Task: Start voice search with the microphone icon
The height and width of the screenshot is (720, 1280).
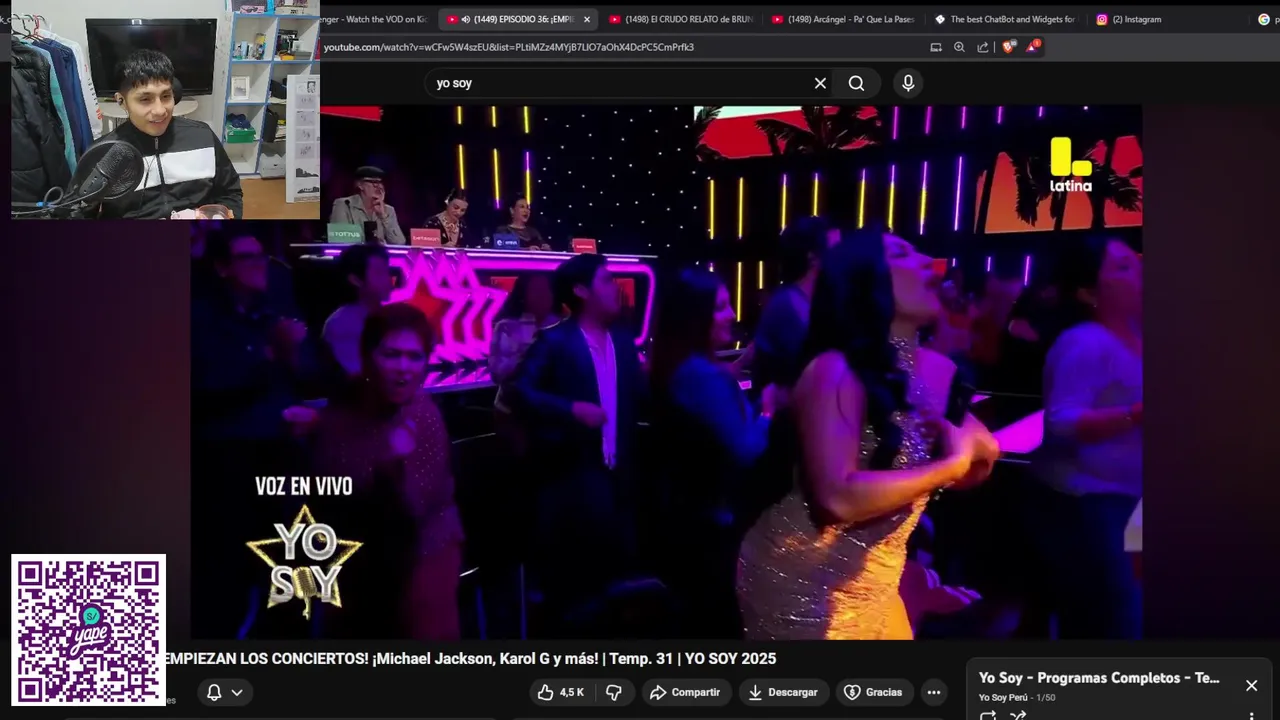Action: (908, 83)
